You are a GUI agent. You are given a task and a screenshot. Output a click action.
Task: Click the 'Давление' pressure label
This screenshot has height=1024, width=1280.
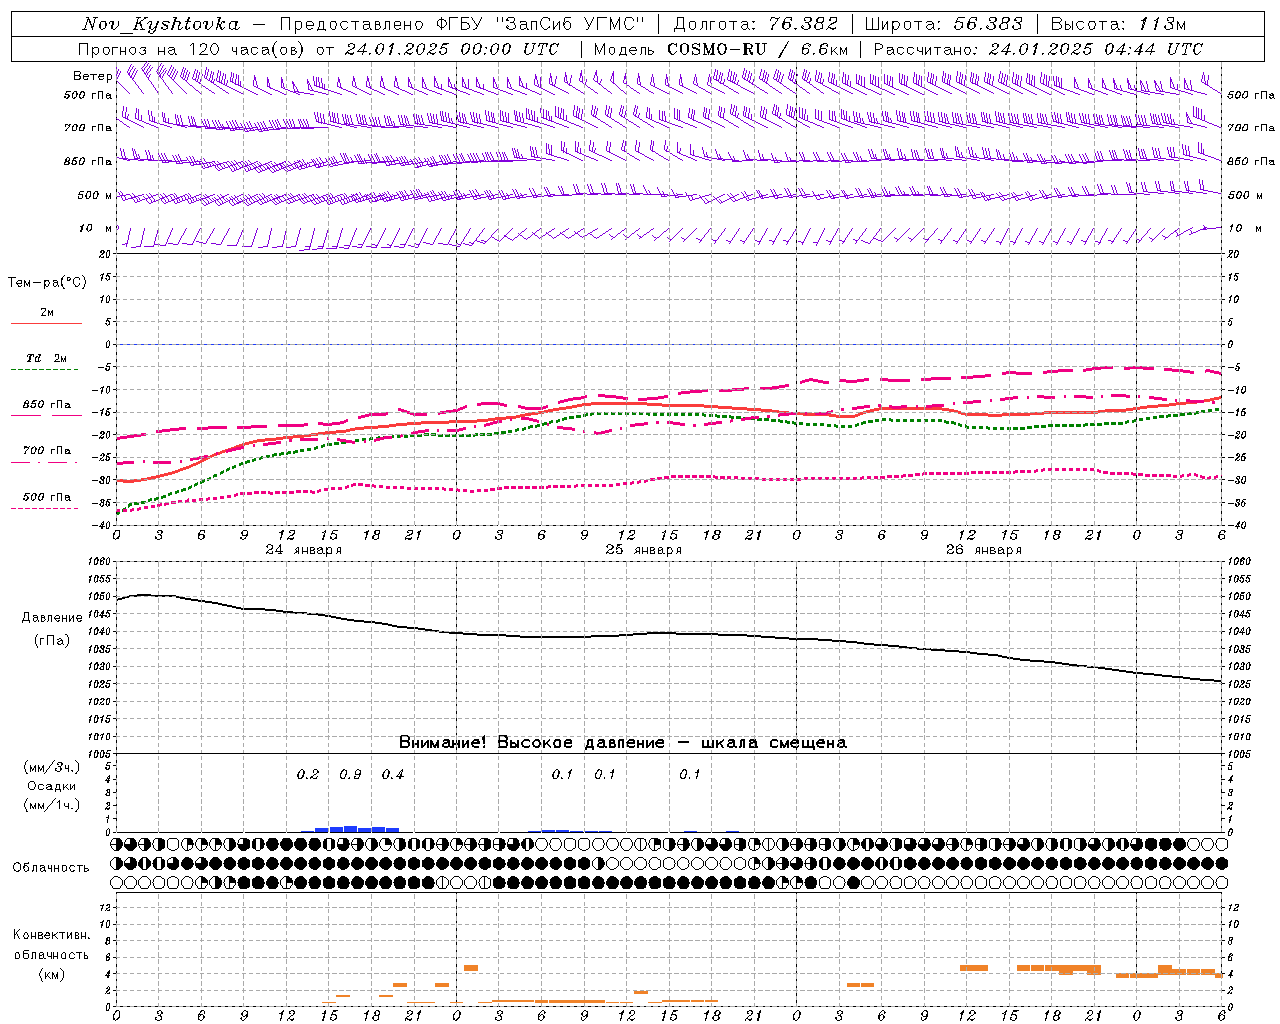pos(52,618)
